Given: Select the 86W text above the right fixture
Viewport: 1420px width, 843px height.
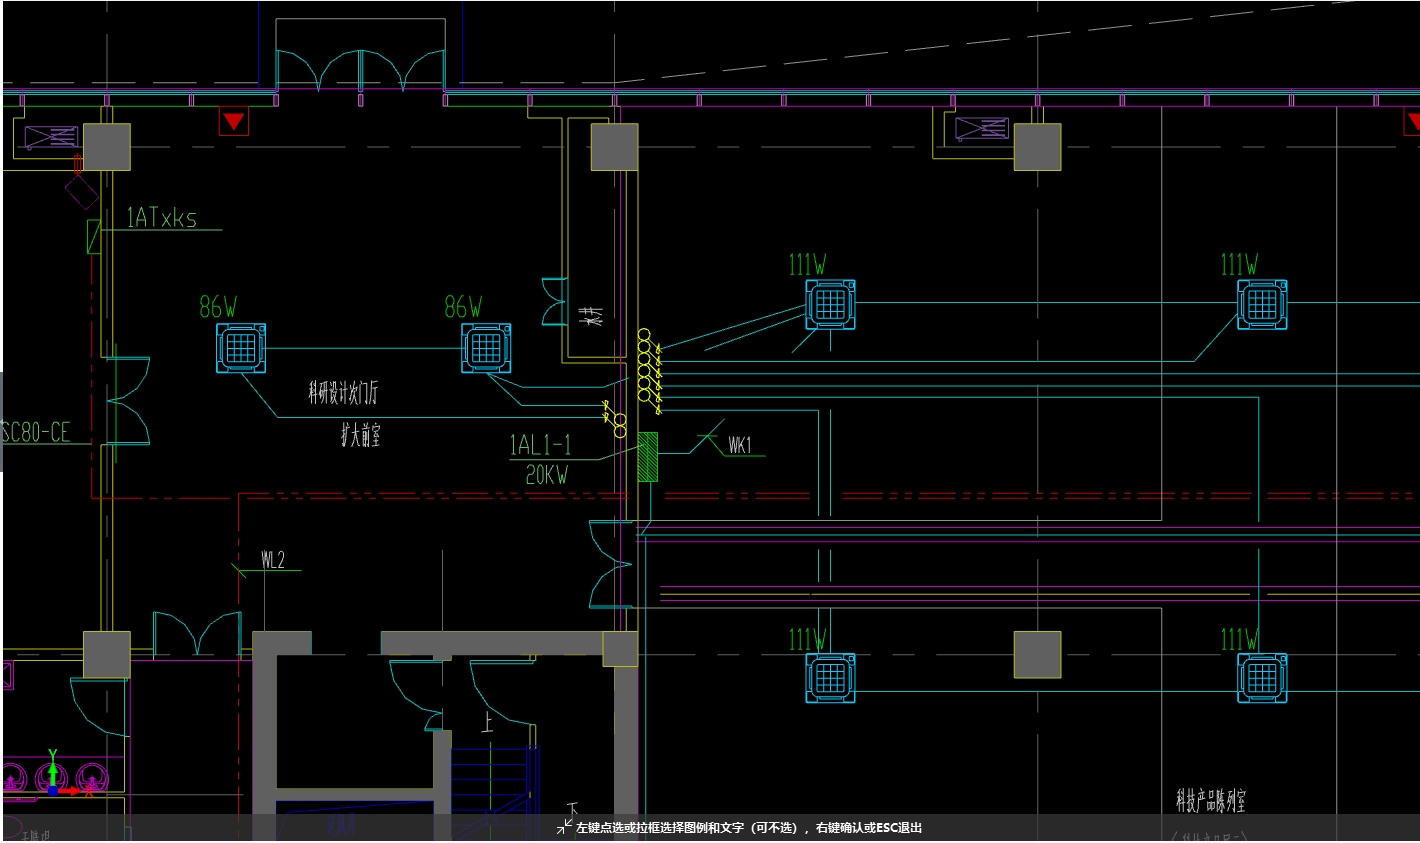Looking at the screenshot, I should [x=463, y=307].
